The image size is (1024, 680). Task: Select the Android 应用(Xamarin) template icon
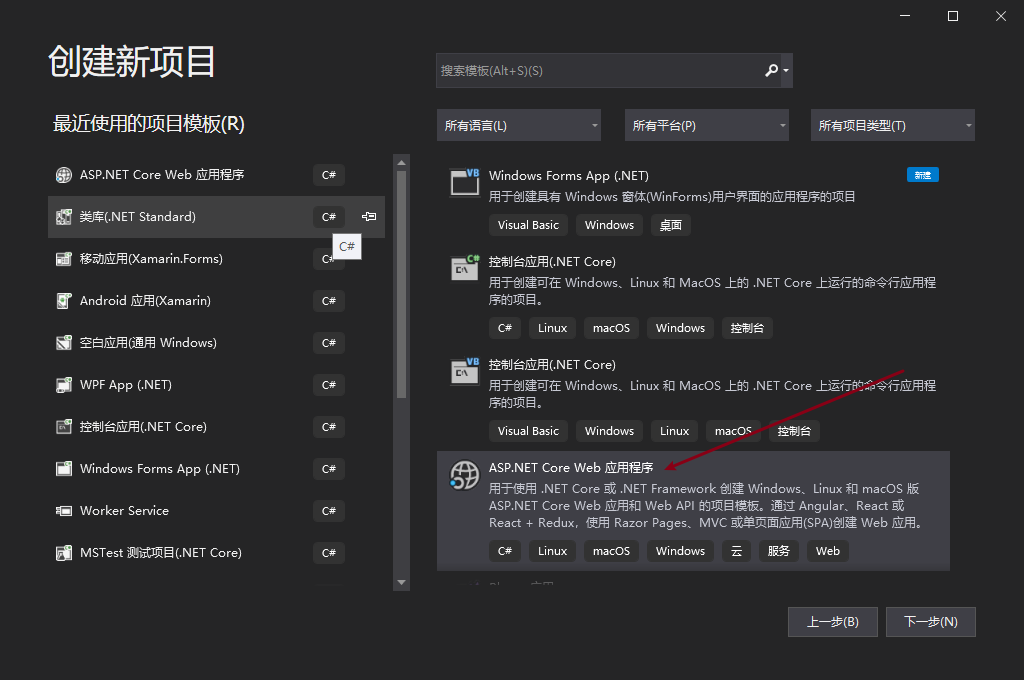pos(64,301)
